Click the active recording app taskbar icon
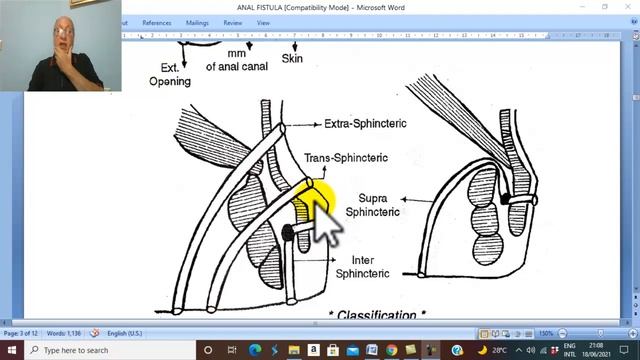Viewport: 640px width, 360px height. (431, 350)
